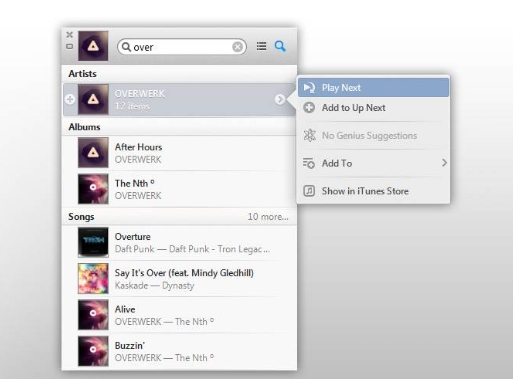Select the album The Nth º
Image resolution: width=513 pixels, height=379 pixels.
(179, 189)
